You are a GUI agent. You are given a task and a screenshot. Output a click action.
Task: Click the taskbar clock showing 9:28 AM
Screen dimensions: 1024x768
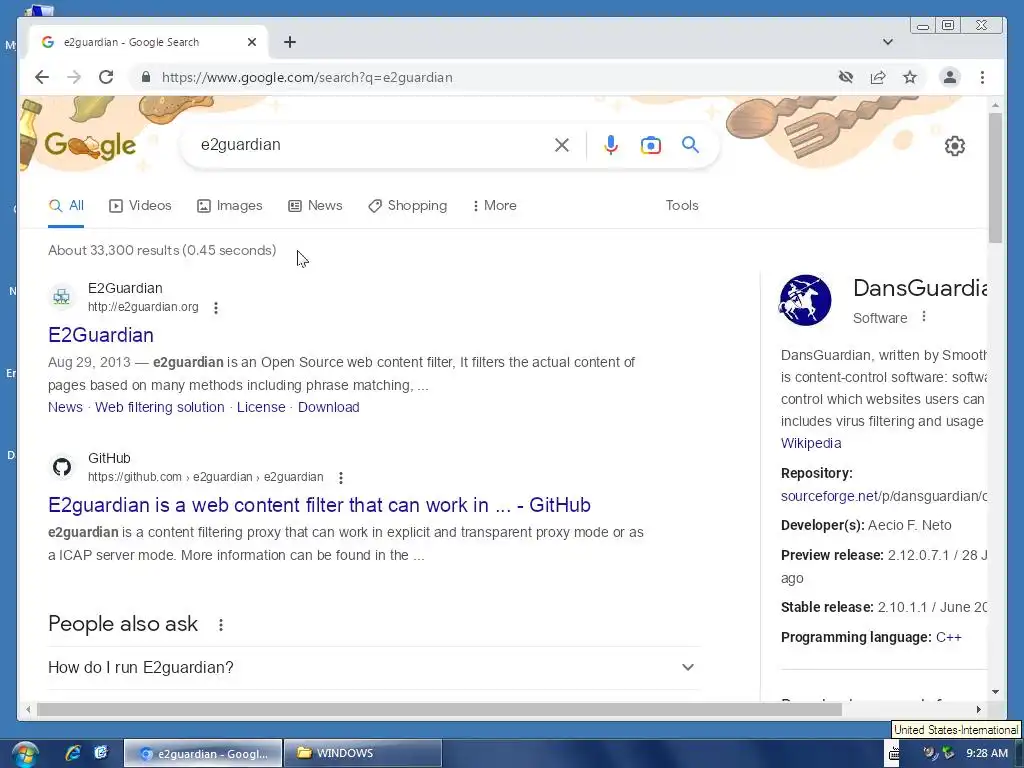click(x=987, y=753)
